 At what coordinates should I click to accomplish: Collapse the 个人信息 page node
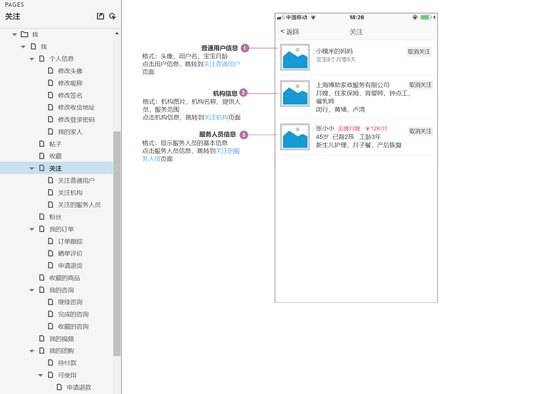[32, 59]
